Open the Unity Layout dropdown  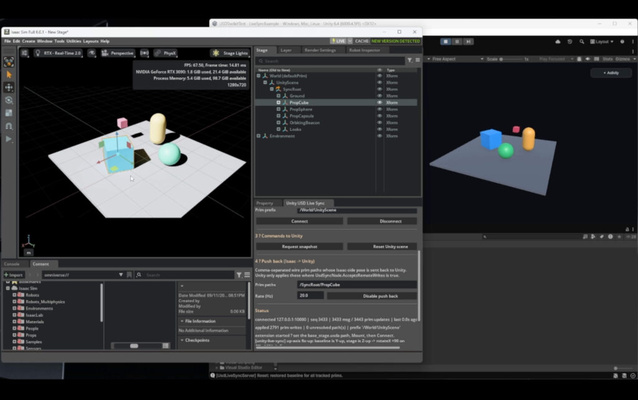tap(602, 42)
